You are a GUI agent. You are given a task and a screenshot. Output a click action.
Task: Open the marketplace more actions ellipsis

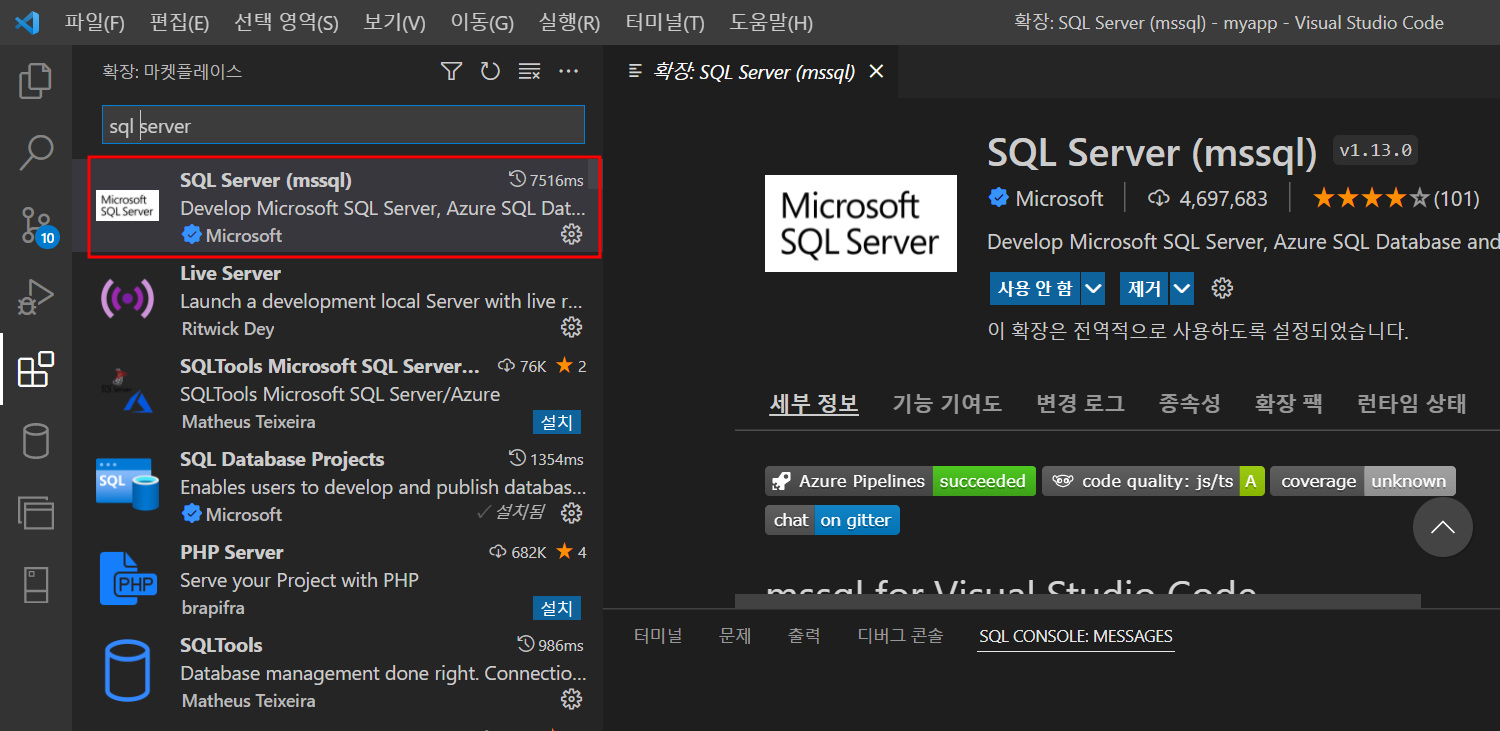click(x=568, y=71)
